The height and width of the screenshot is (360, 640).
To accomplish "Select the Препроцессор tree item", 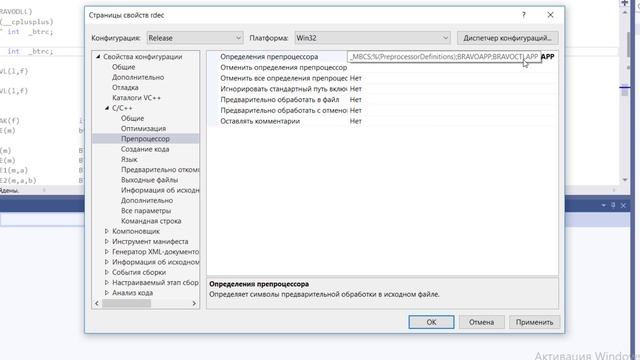I will [x=145, y=139].
